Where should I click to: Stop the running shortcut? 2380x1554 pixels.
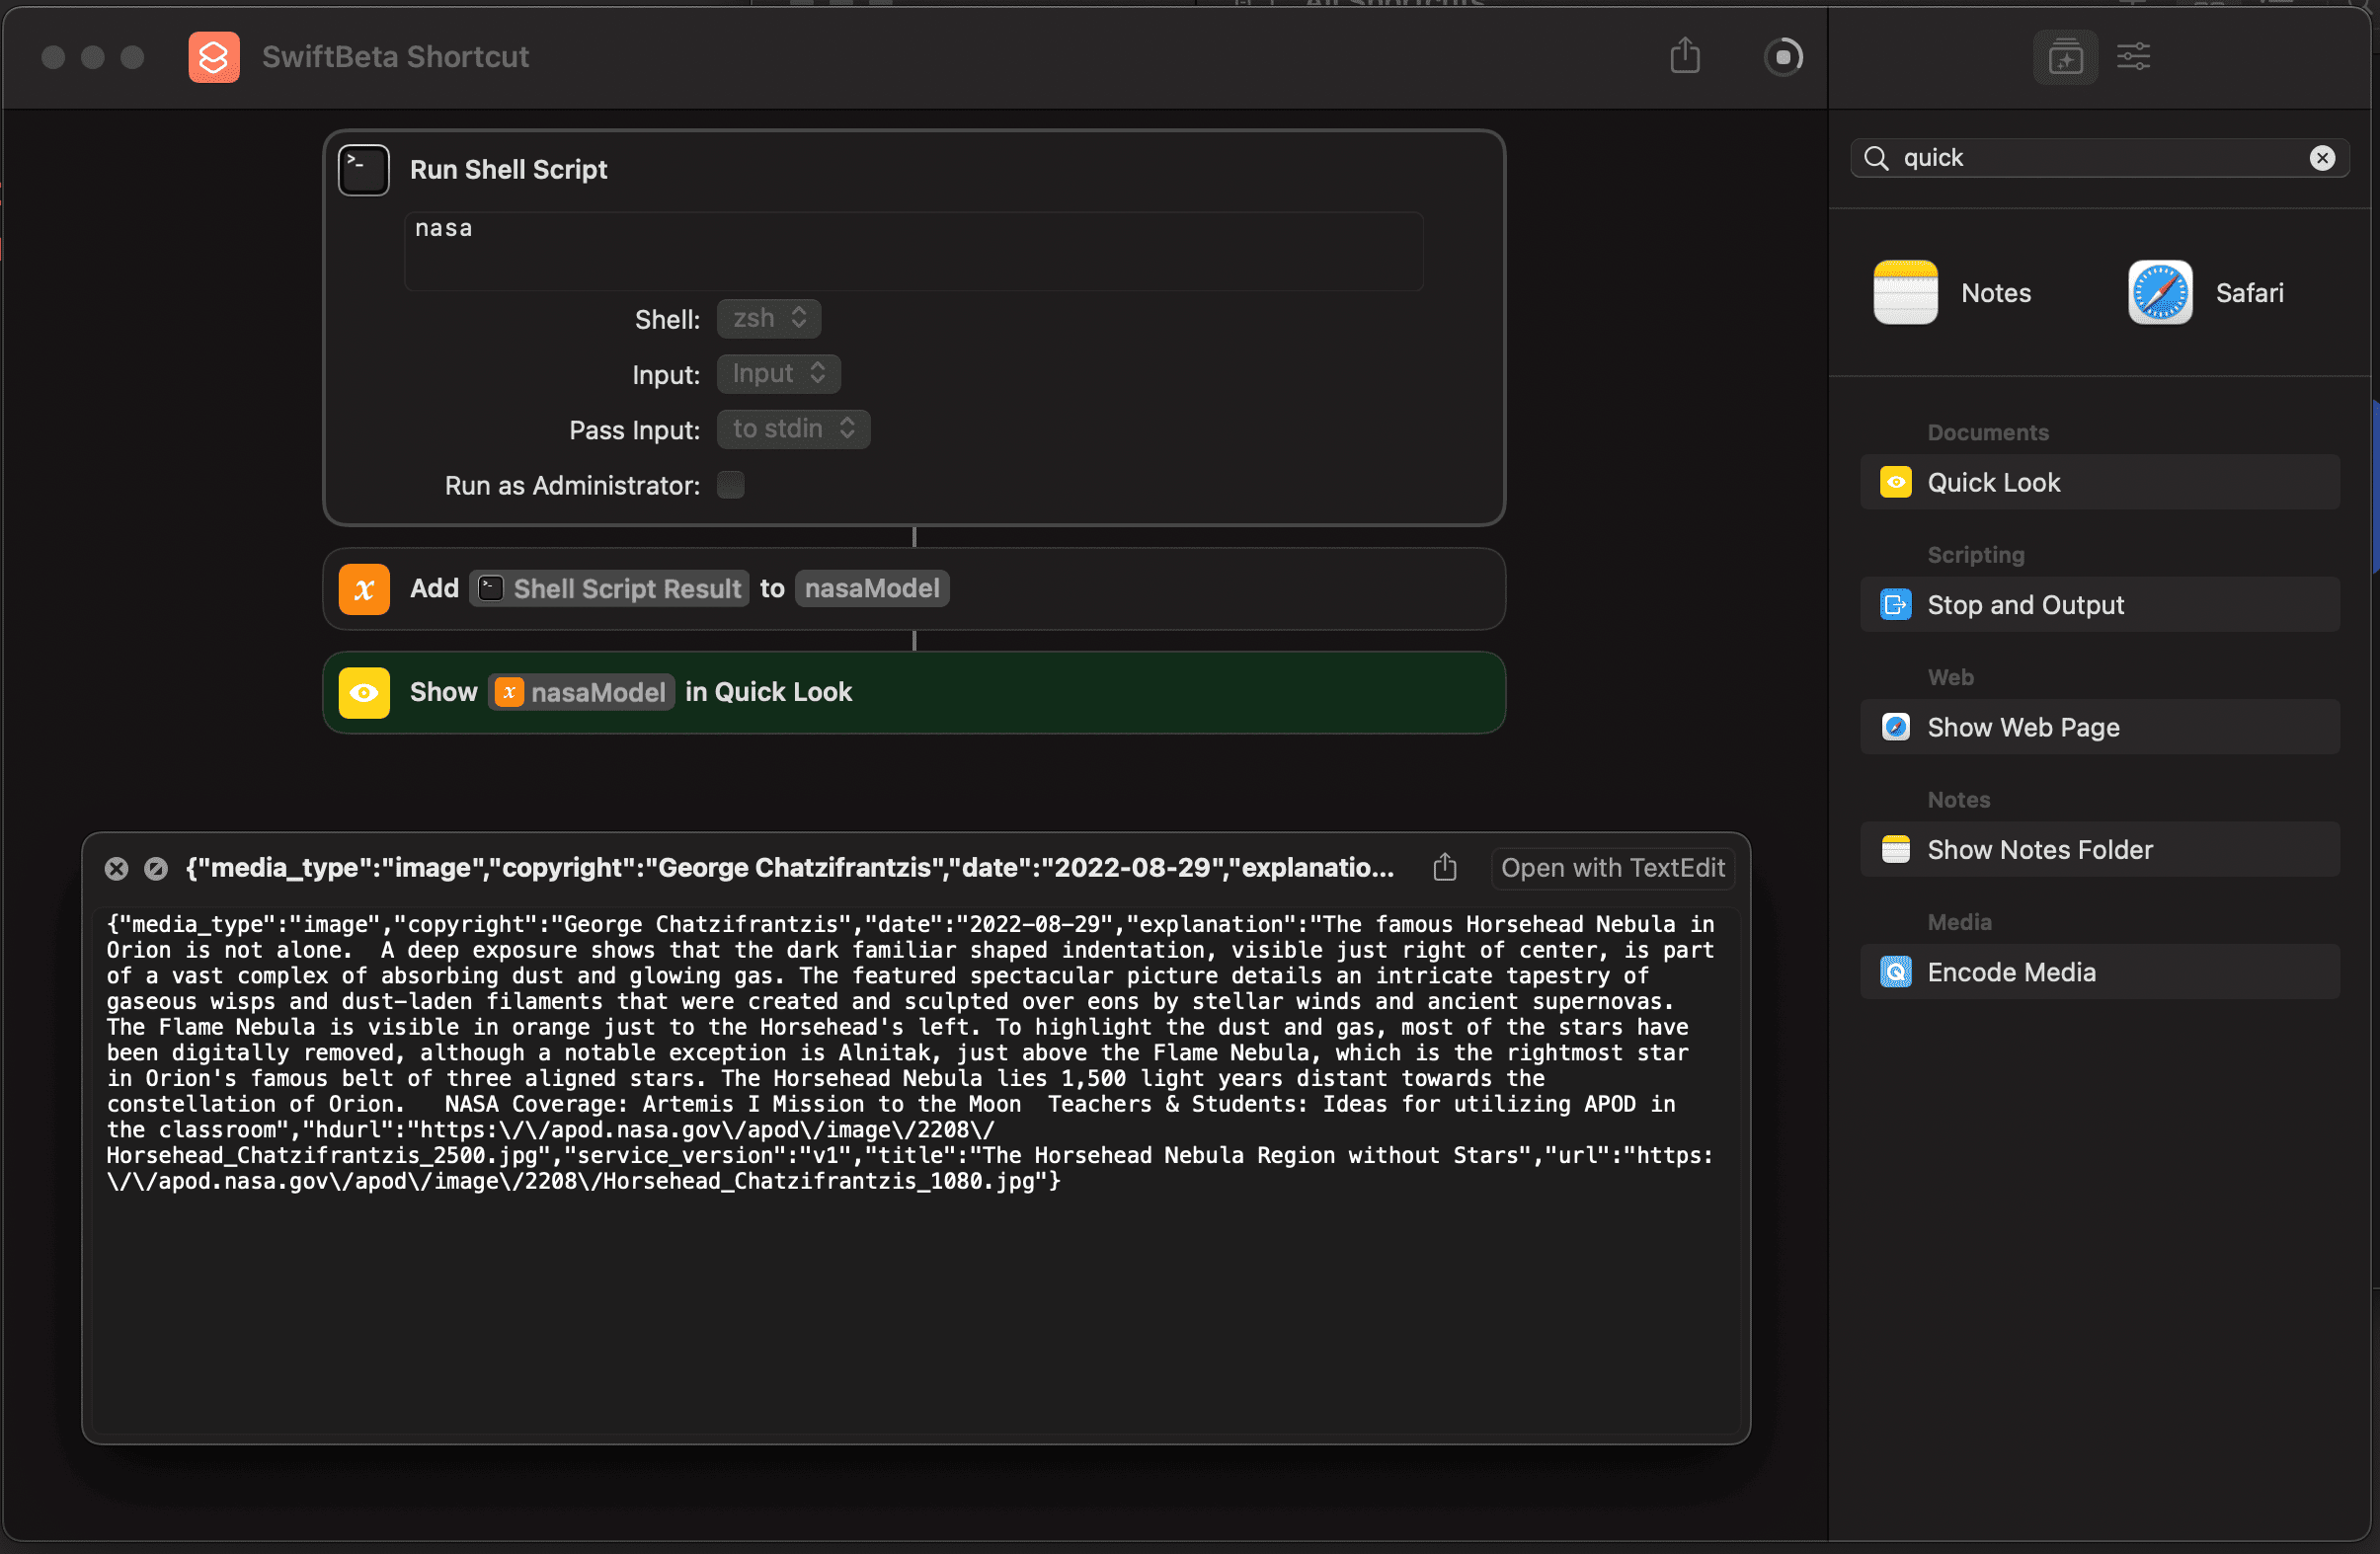tap(1783, 57)
